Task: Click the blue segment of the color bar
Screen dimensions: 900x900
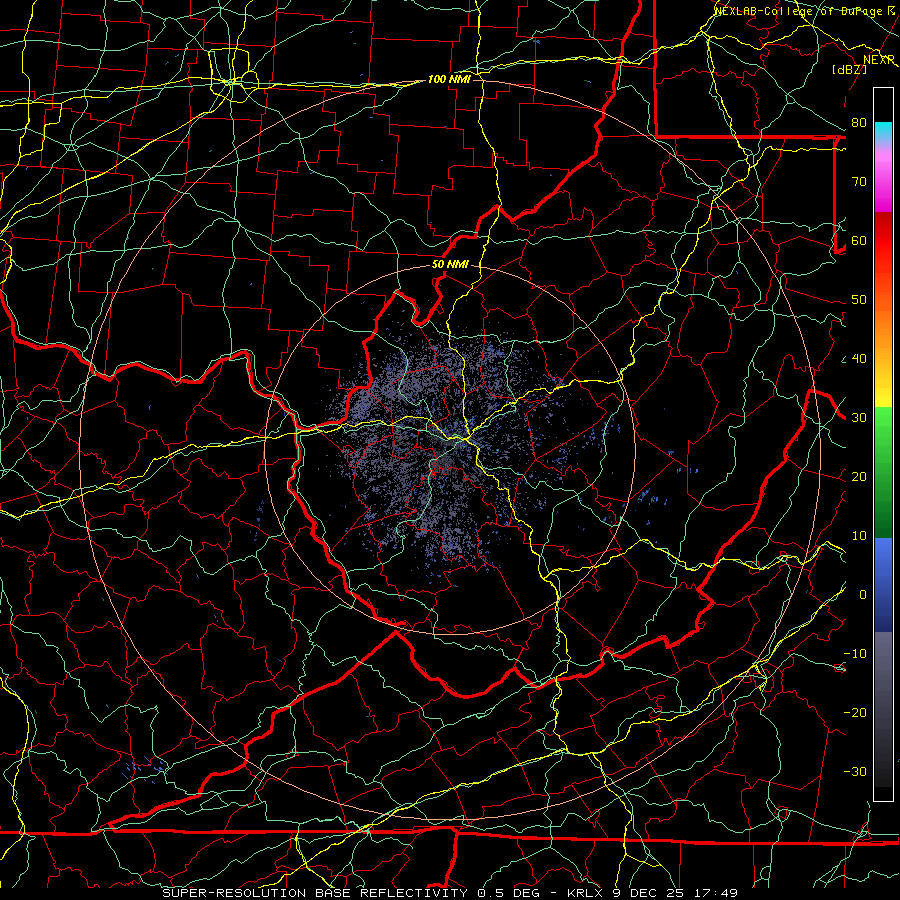Action: (x=883, y=585)
